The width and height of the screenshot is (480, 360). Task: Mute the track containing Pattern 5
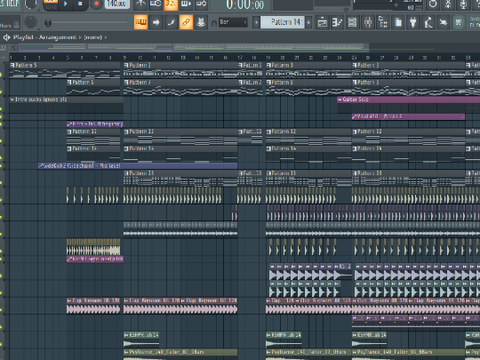(x=1, y=74)
